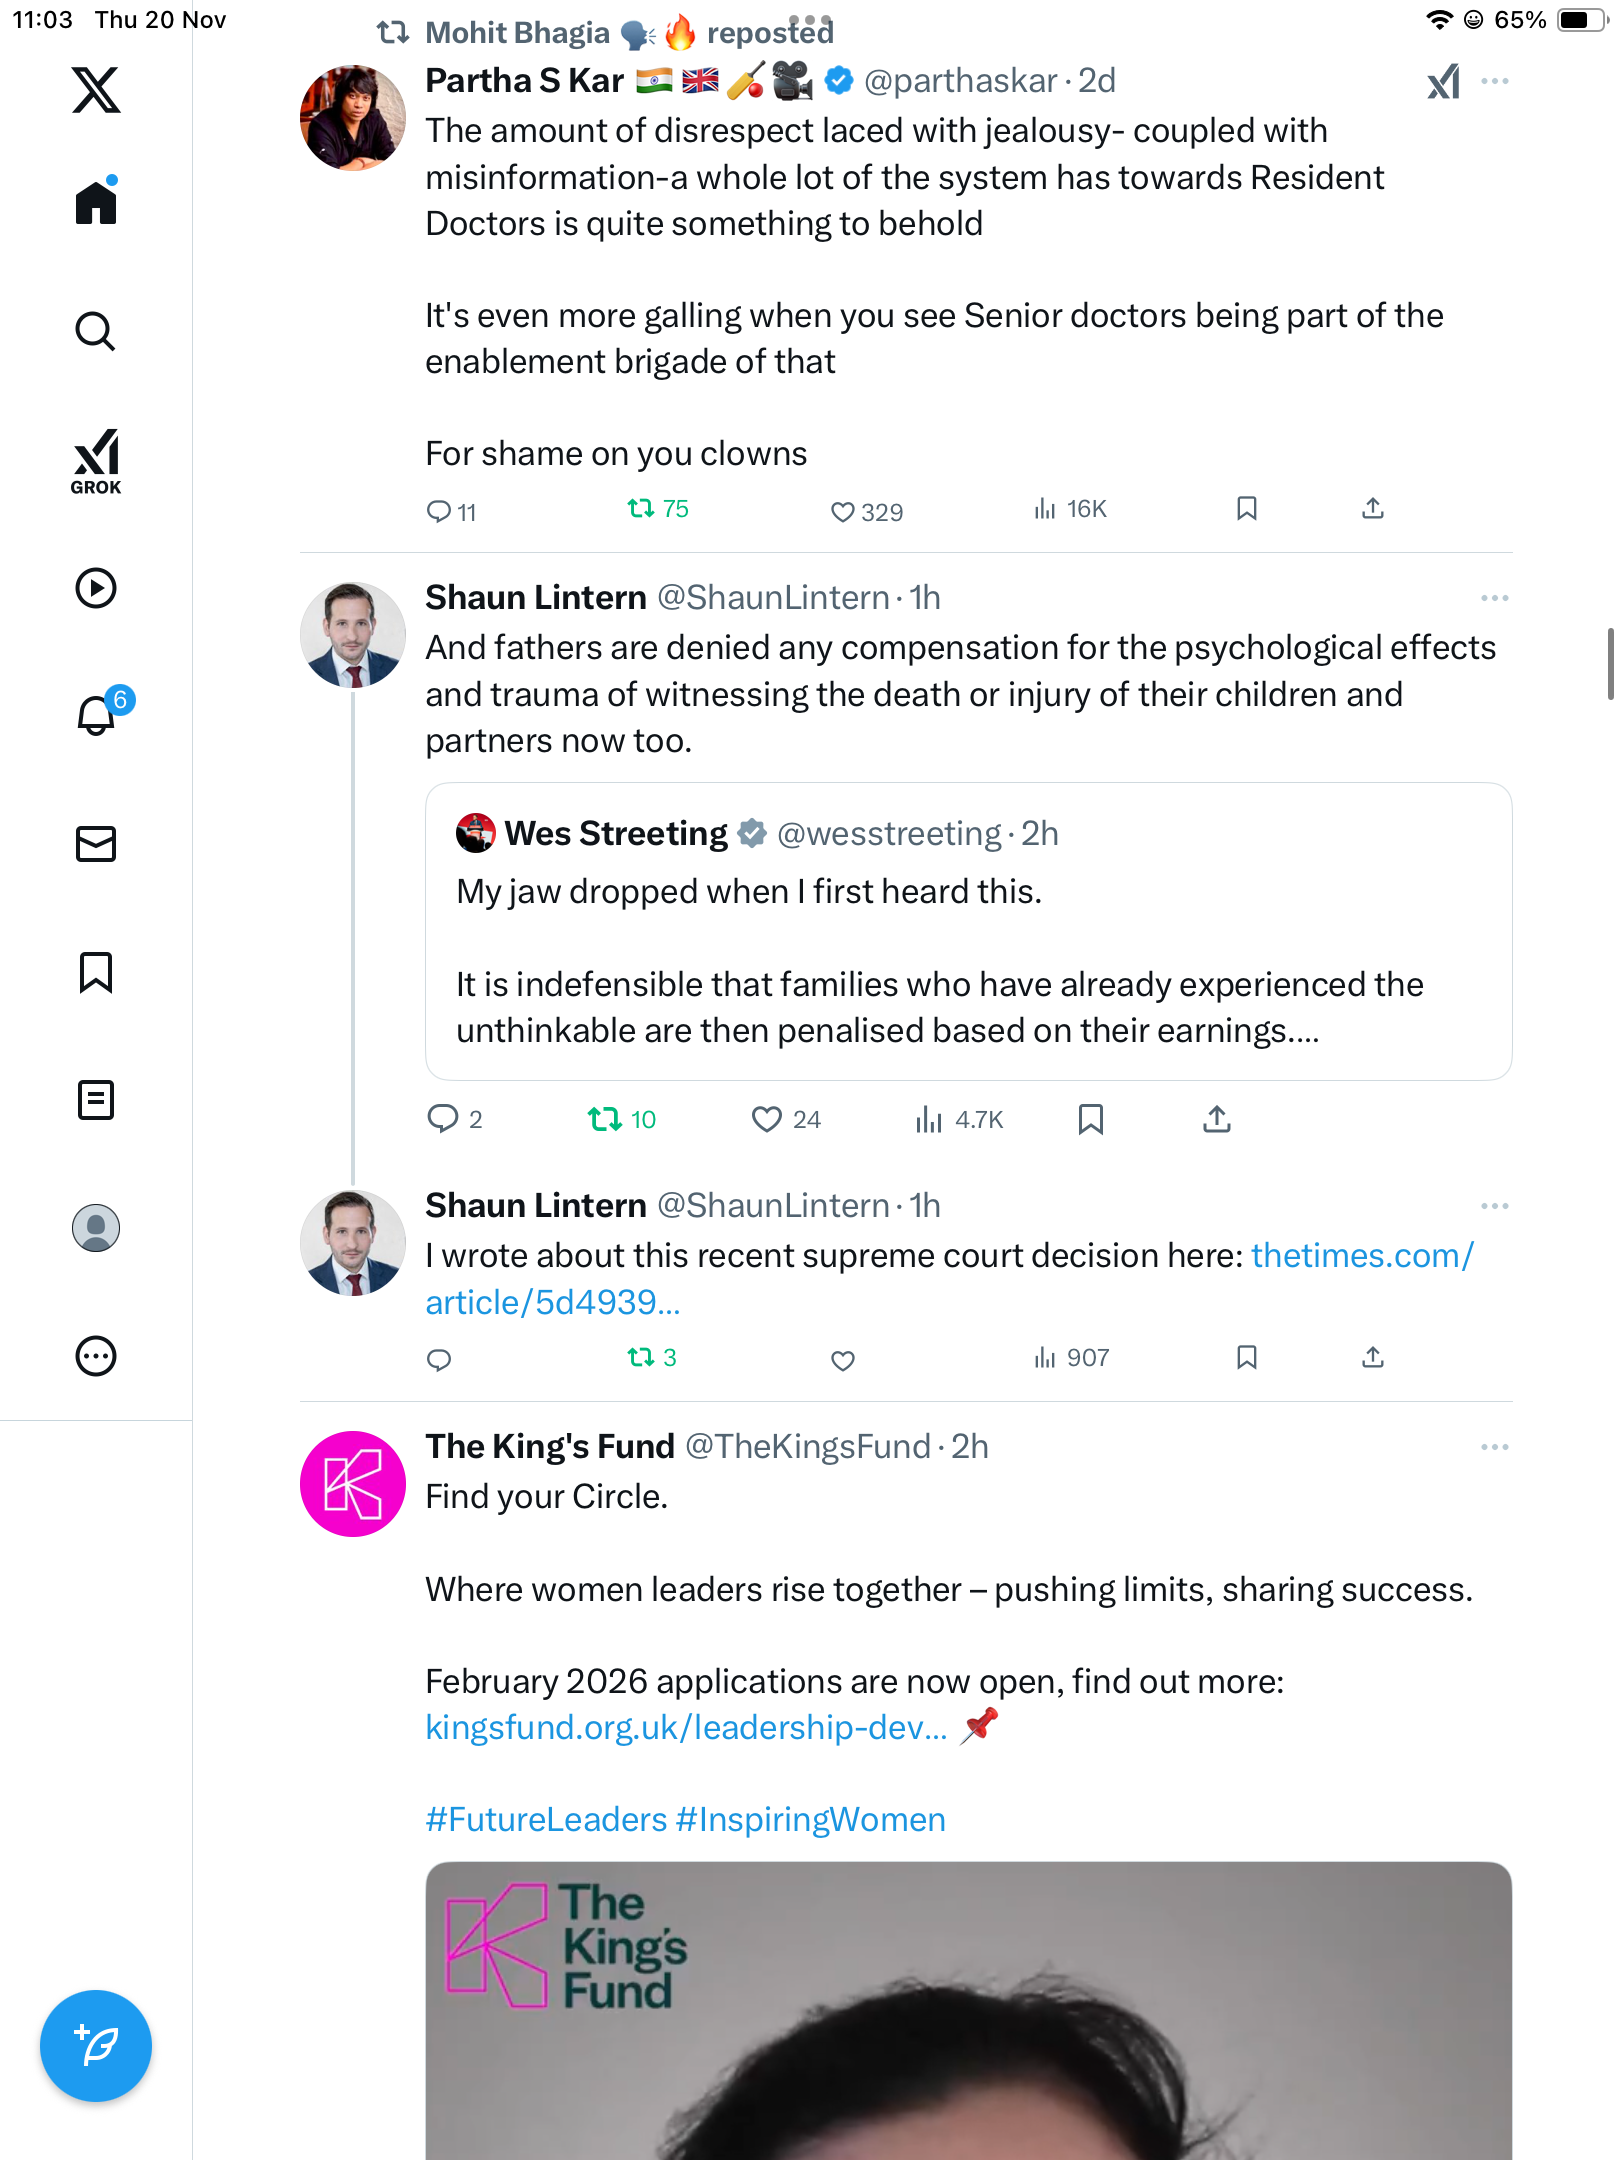This screenshot has height=2160, width=1620.
Task: Expand the sidebar More menu
Action: 96,1356
